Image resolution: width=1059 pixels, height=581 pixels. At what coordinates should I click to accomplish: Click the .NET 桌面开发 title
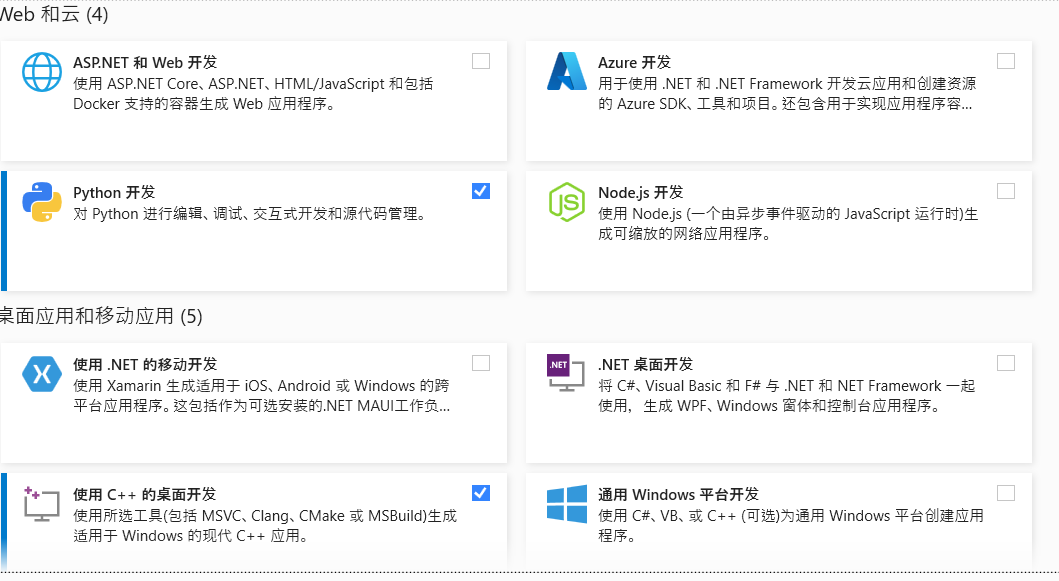[645, 365]
